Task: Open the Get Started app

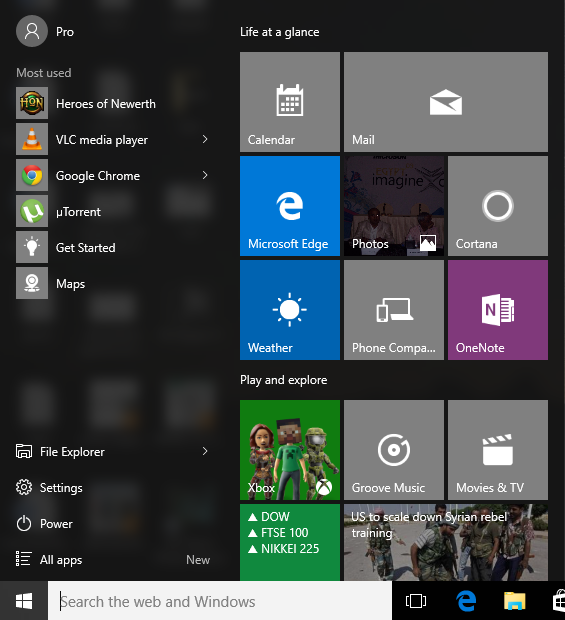Action: point(113,248)
